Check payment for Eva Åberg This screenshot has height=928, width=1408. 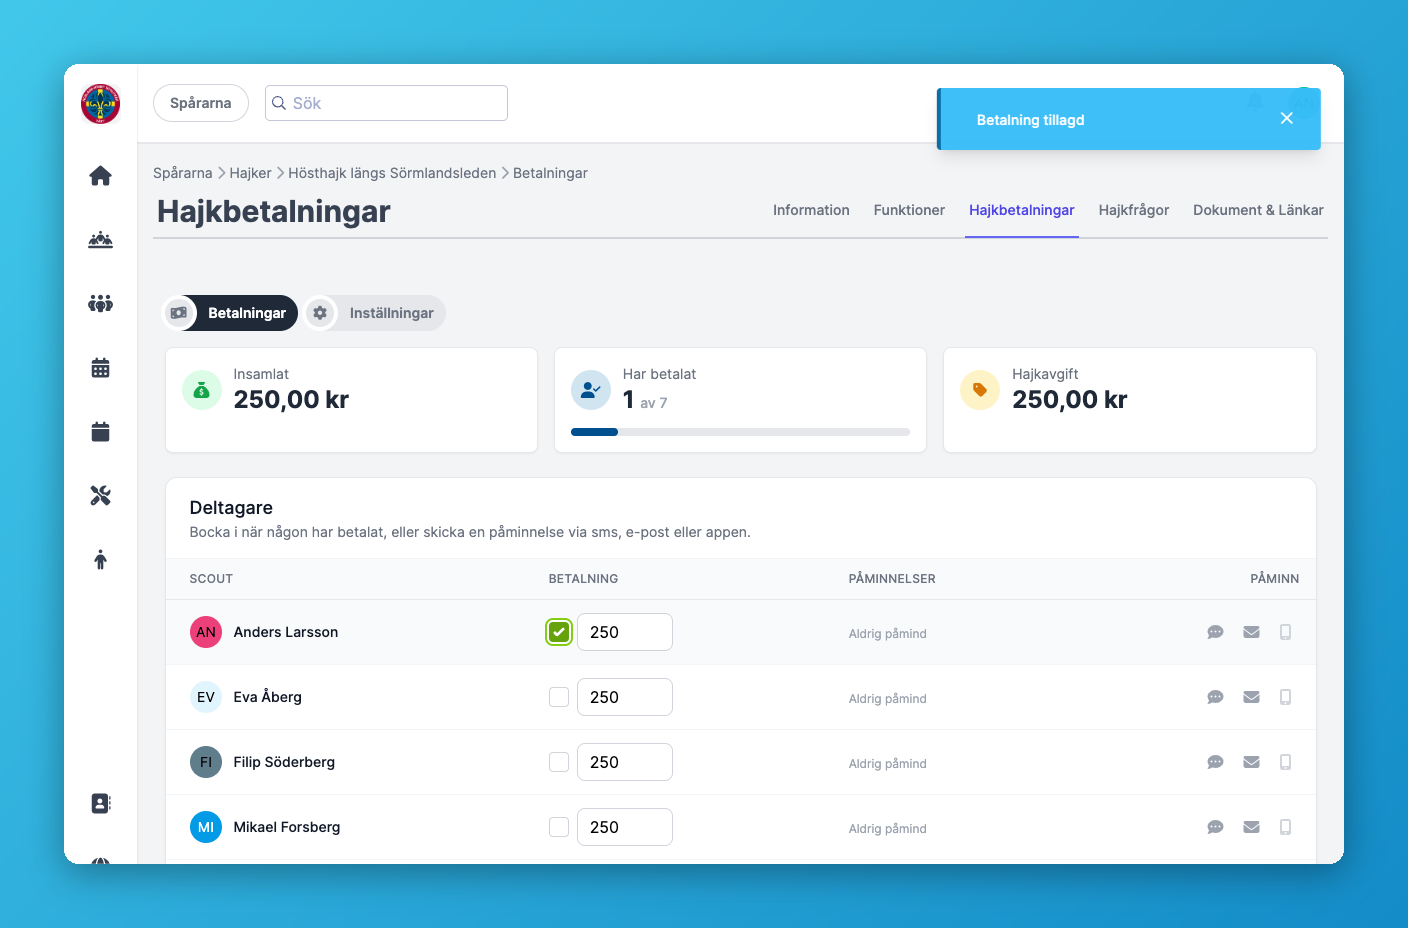(x=559, y=697)
